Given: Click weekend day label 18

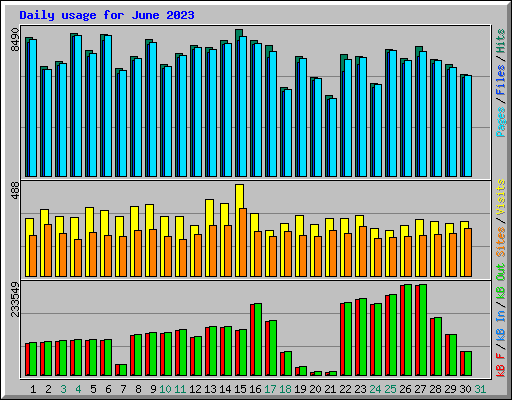Looking at the screenshot, I should click(x=285, y=389).
